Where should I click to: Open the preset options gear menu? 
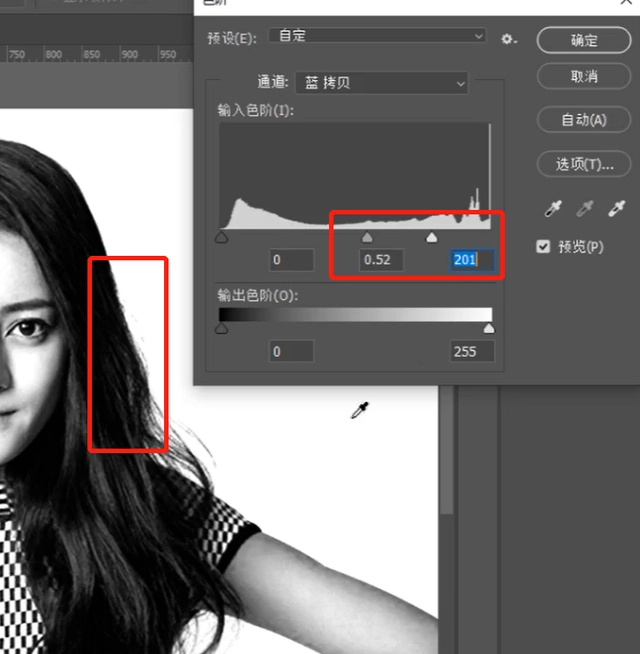pos(509,39)
